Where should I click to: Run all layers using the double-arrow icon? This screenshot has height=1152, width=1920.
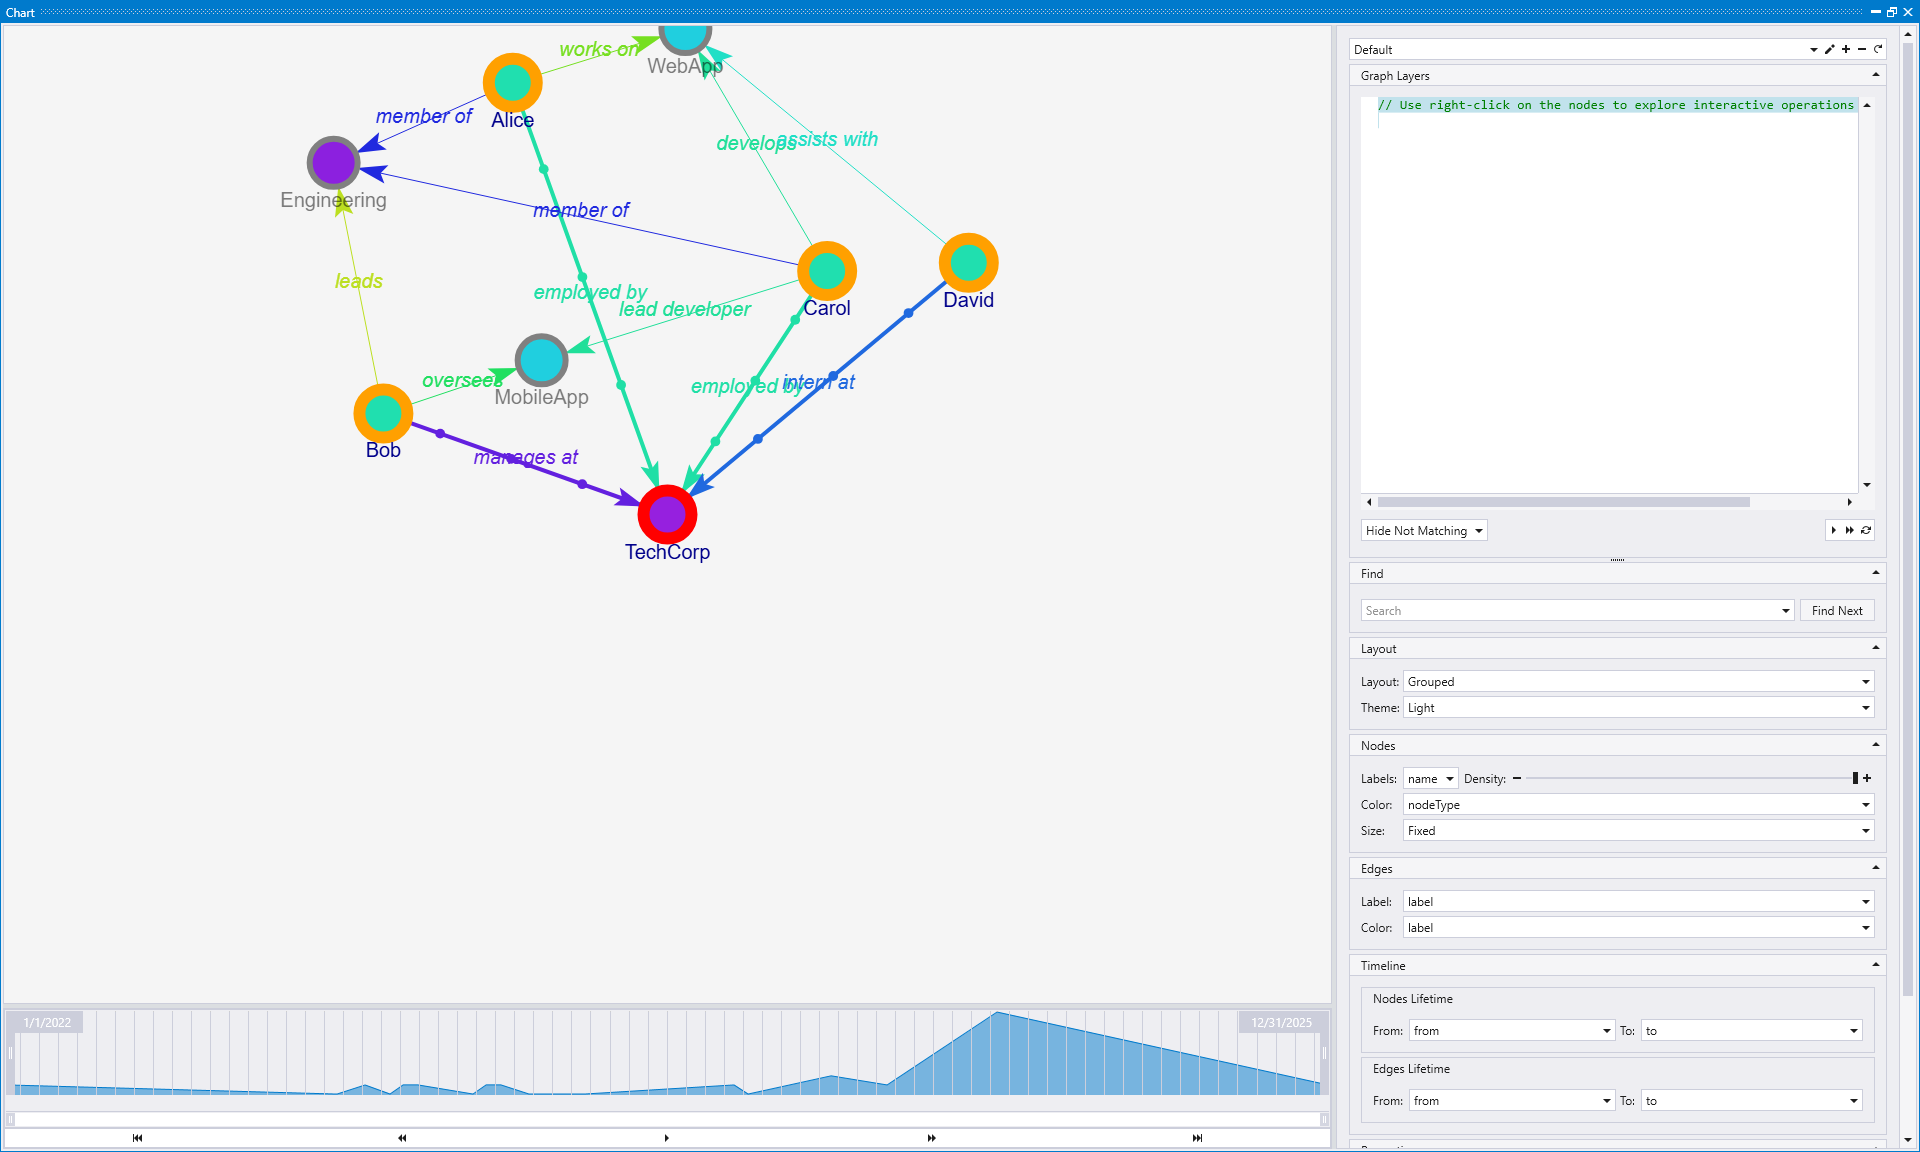coord(1849,530)
